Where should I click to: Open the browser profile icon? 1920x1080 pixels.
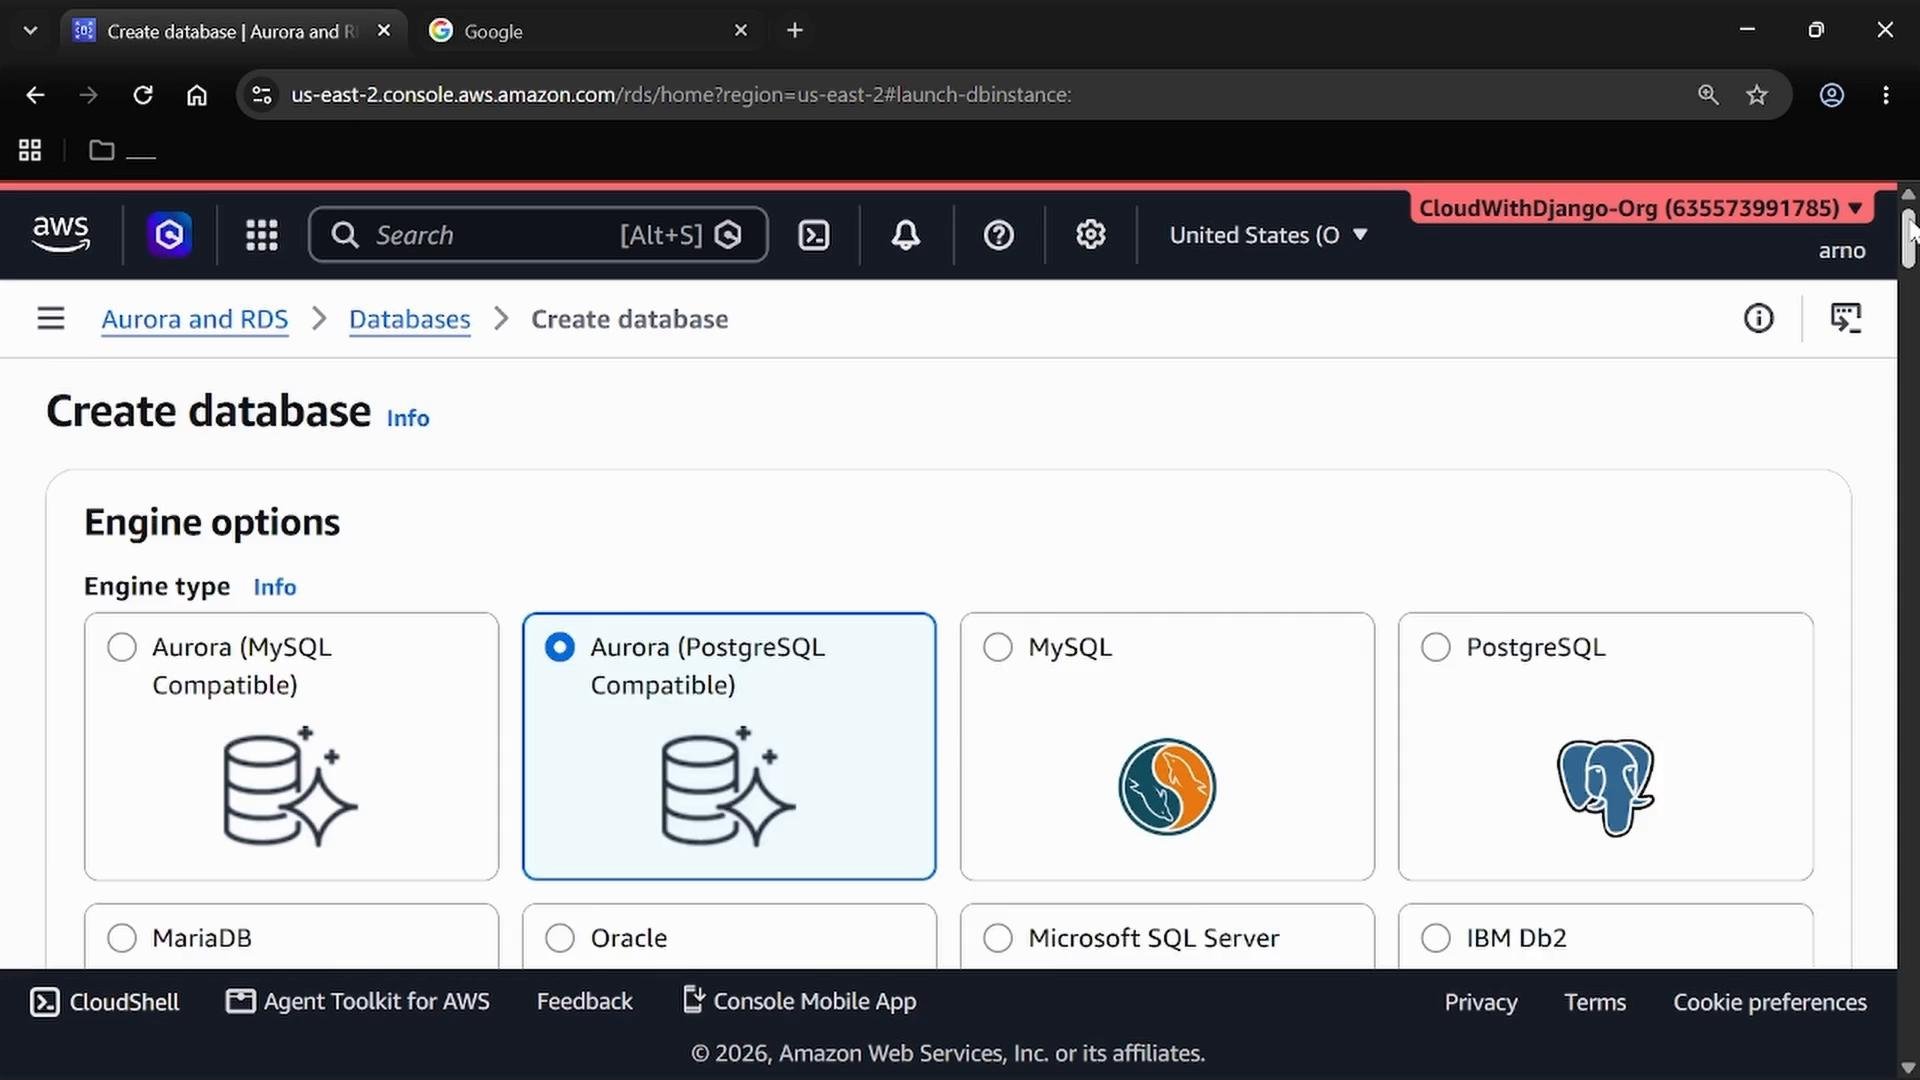(x=1832, y=95)
